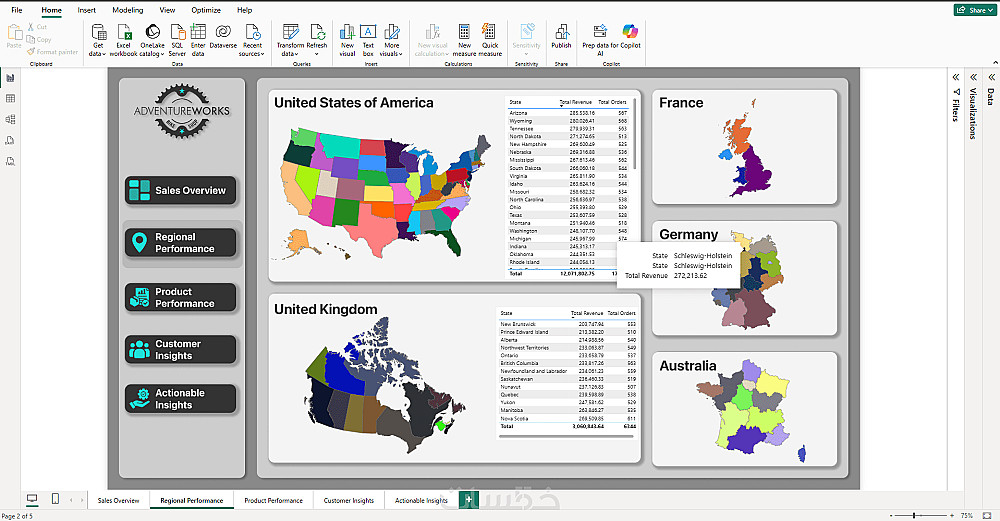Expand the Data pane
Viewport: 1000px width, 521px height.
(991, 77)
